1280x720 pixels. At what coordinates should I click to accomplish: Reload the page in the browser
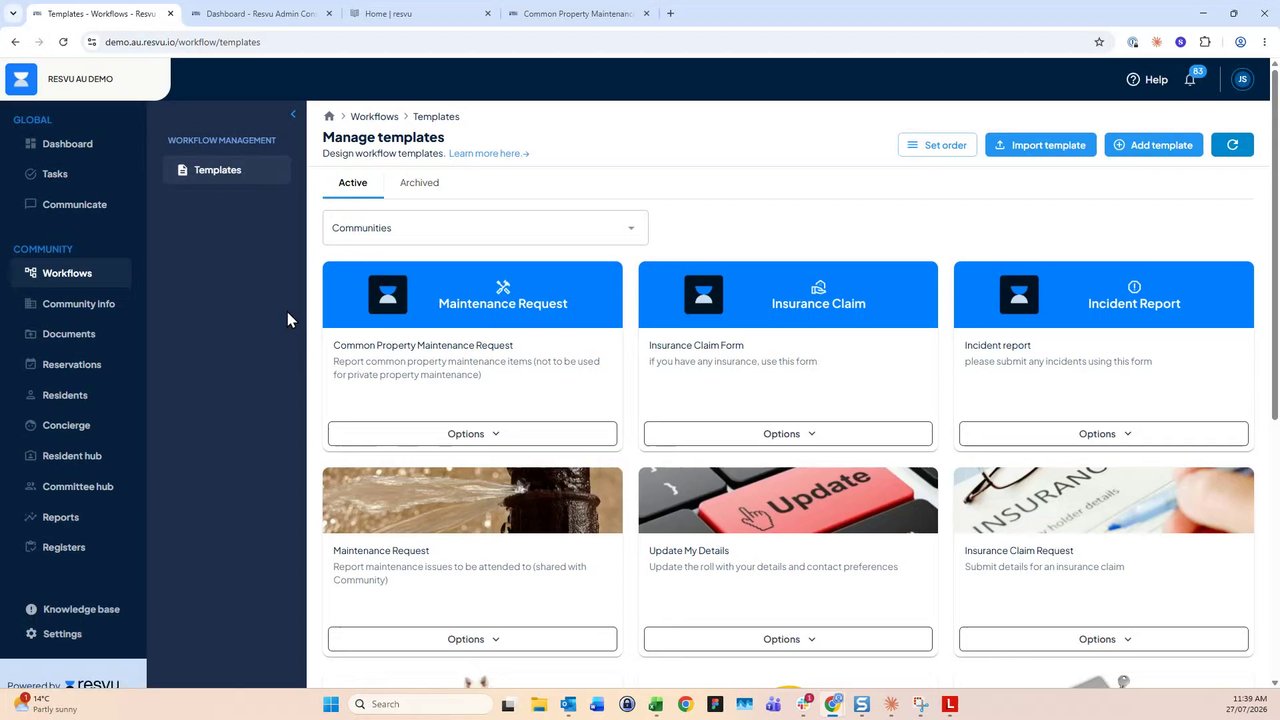pos(63,42)
